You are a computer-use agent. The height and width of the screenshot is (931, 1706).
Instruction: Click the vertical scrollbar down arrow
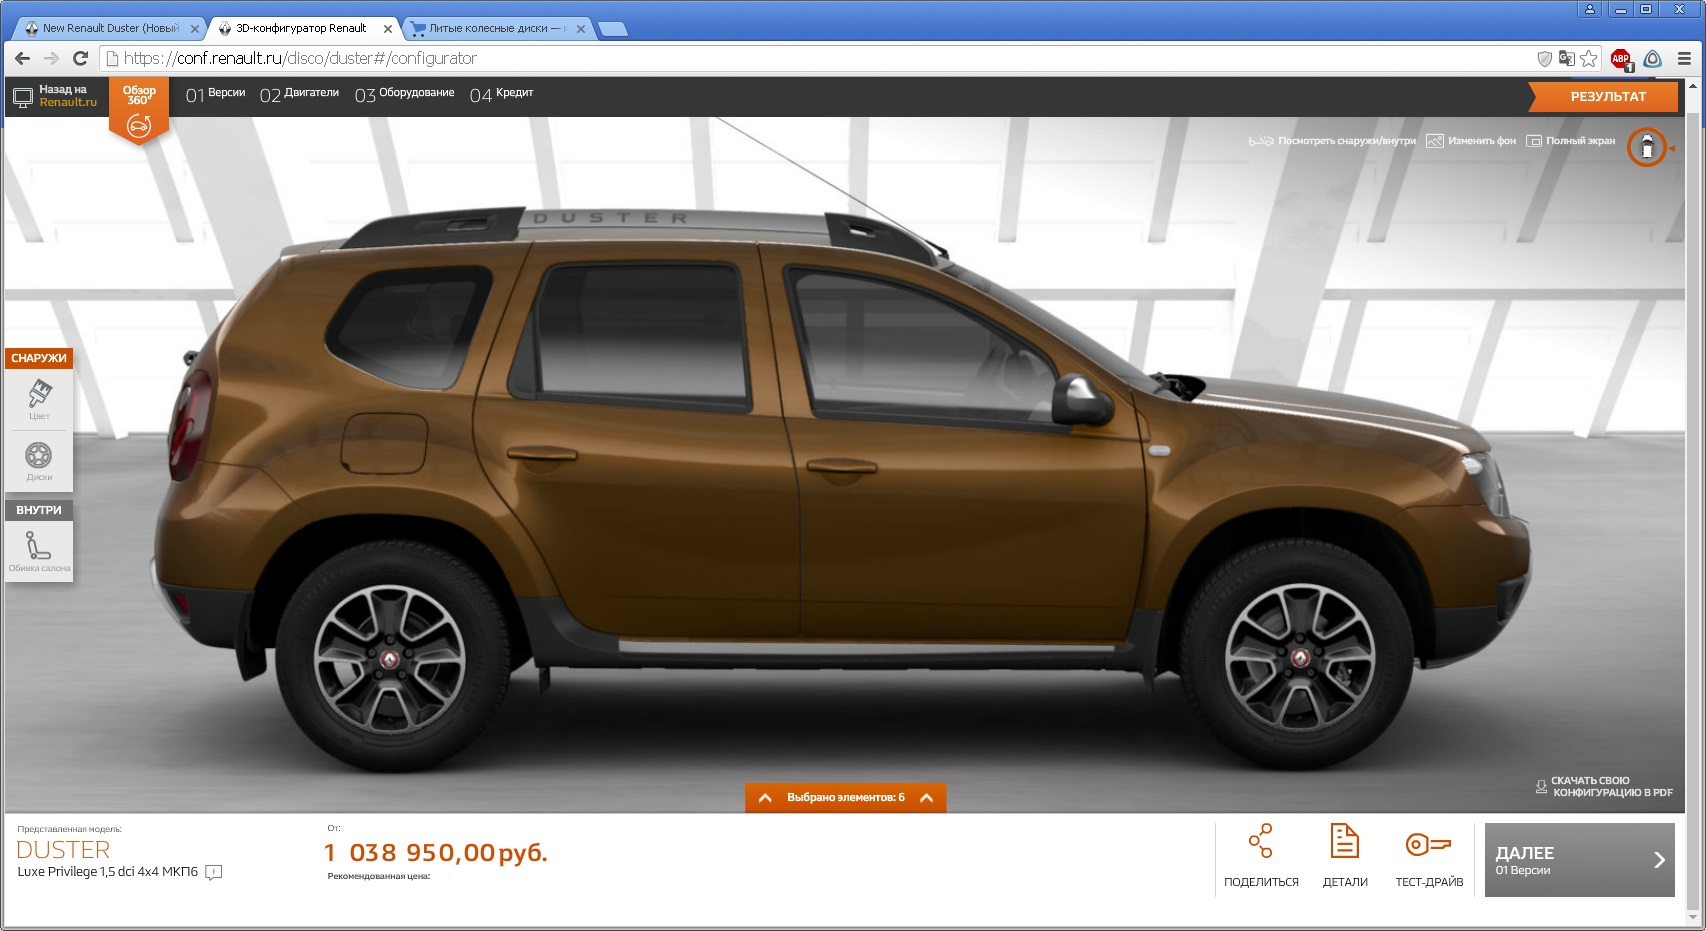[x=1693, y=917]
